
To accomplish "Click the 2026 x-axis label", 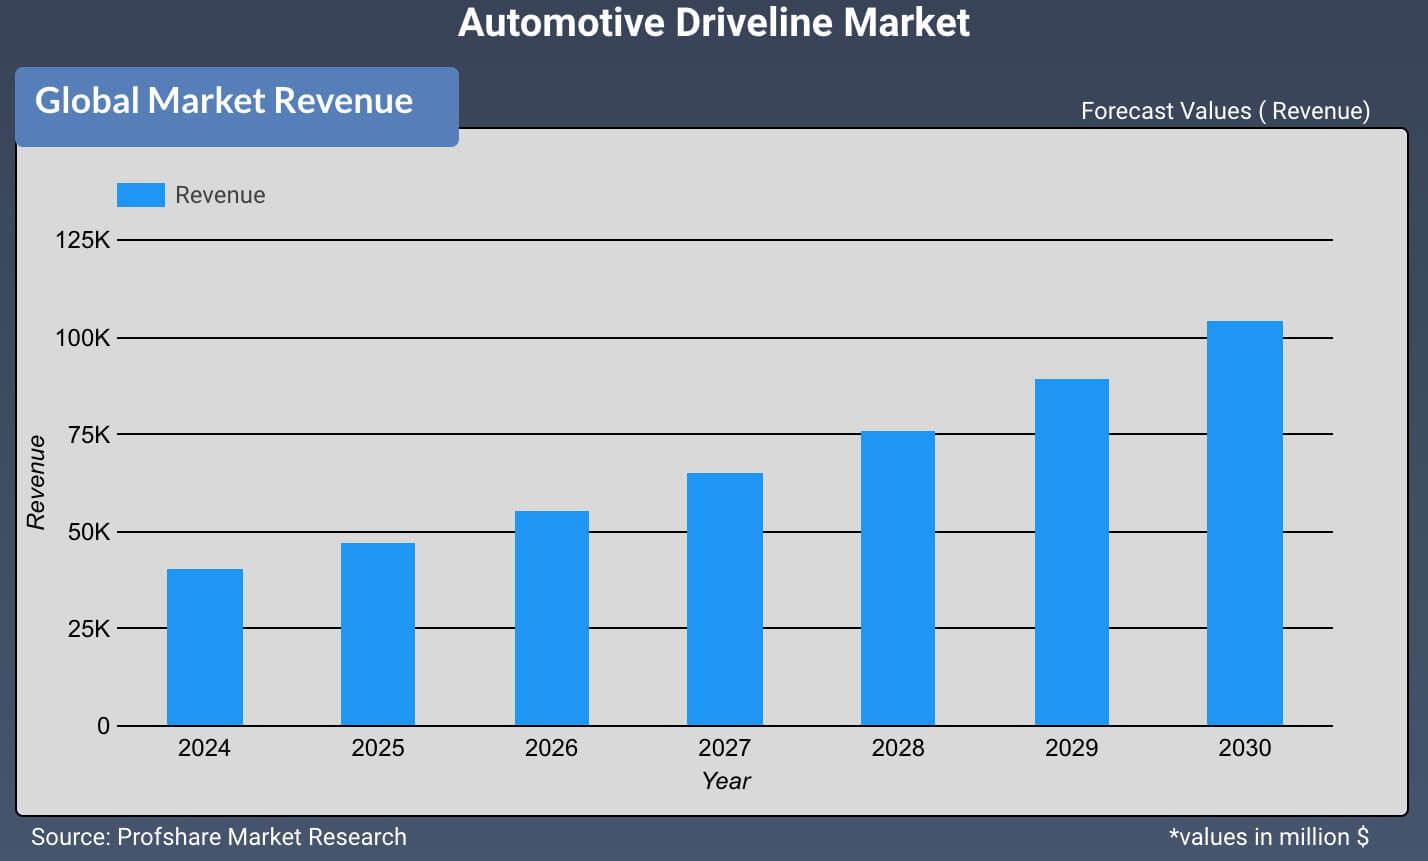I will tap(552, 748).
